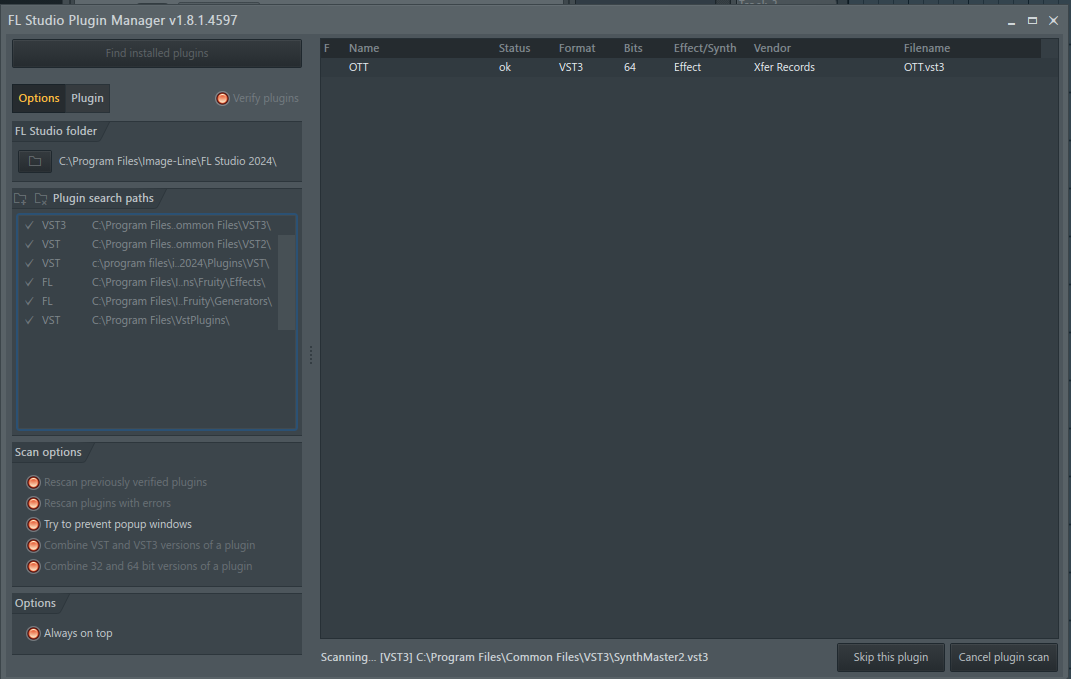1071x679 pixels.
Task: Sort by the Bits column header
Action: [633, 48]
